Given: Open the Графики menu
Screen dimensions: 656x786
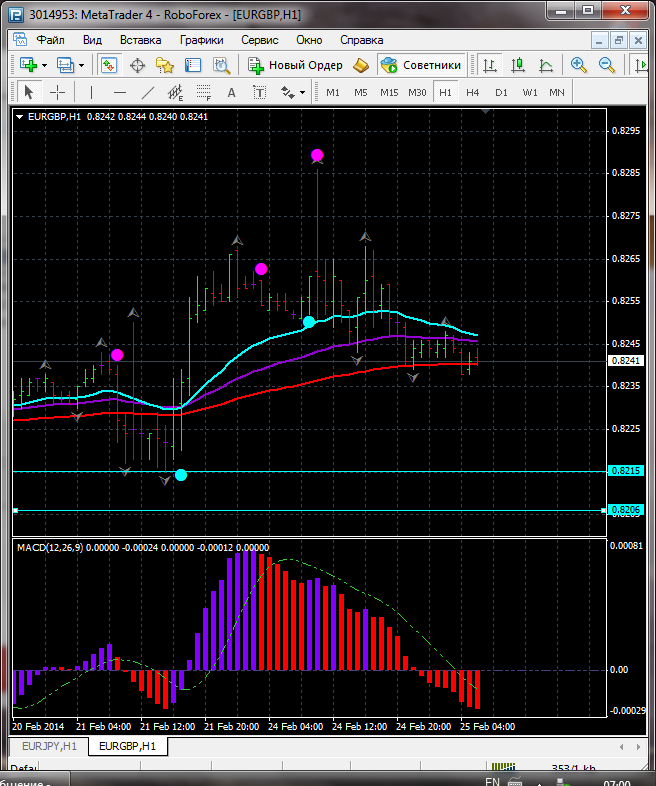Looking at the screenshot, I should (201, 40).
